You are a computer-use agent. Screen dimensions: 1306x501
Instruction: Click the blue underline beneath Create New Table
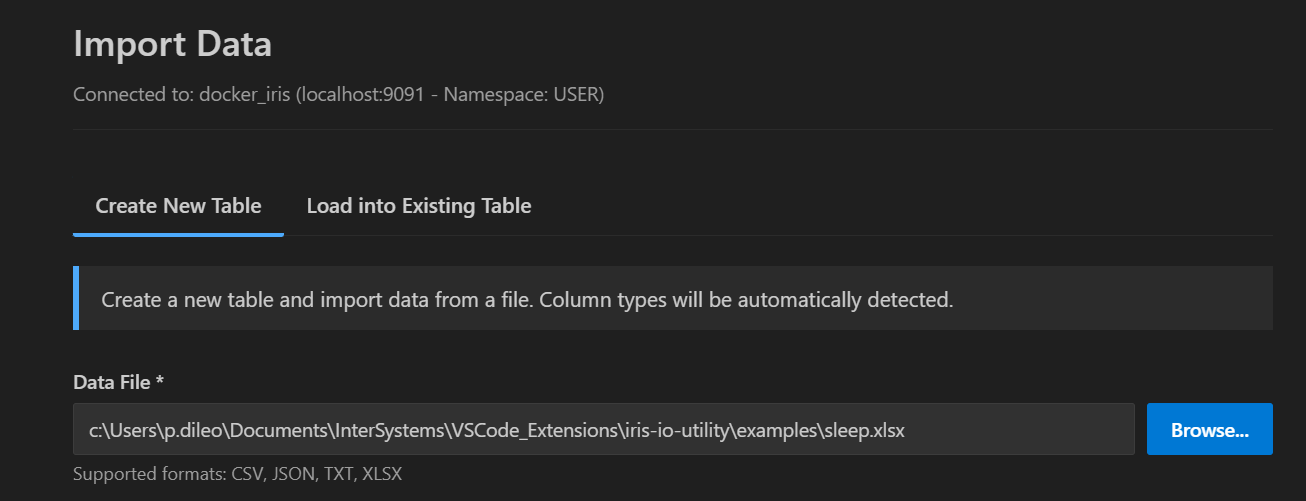pos(178,235)
